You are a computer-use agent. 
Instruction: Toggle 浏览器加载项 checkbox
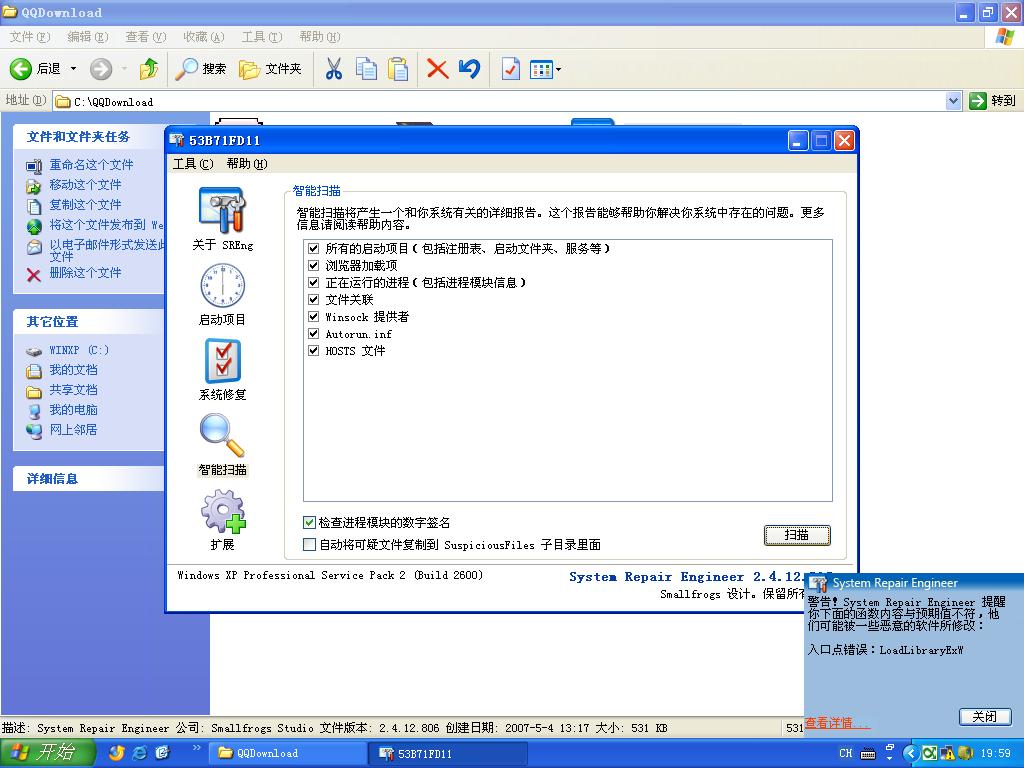tap(313, 265)
